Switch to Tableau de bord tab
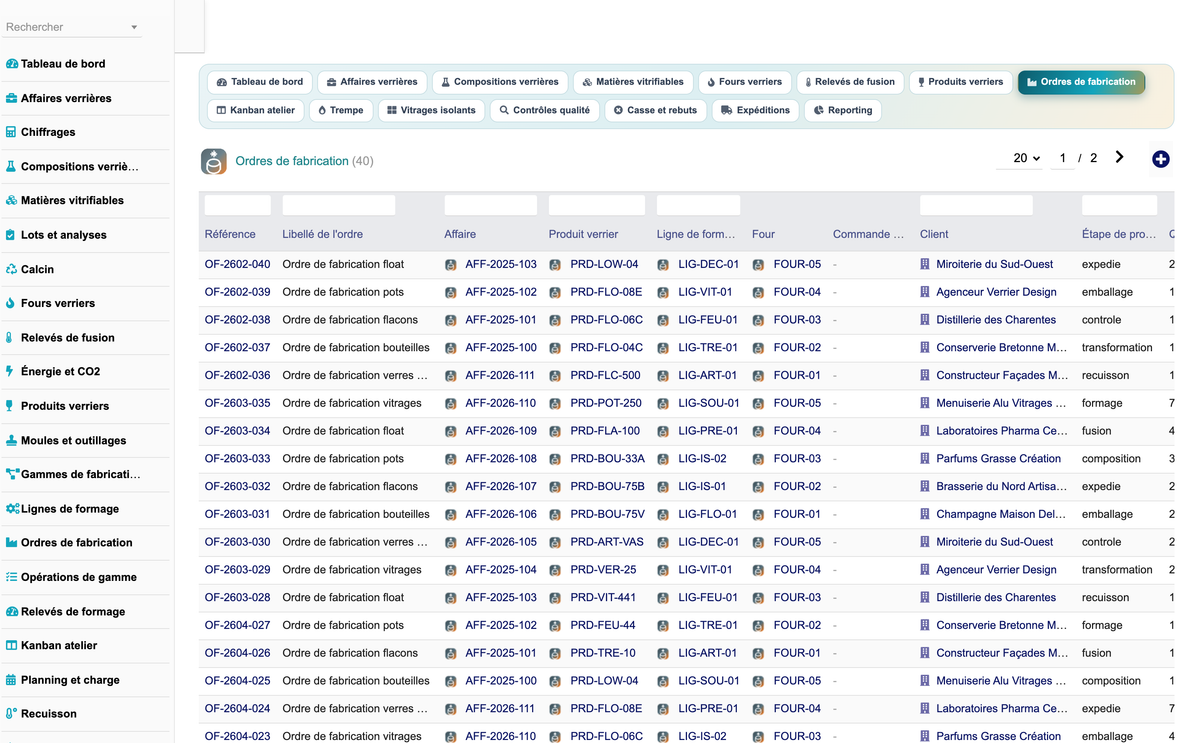 (x=260, y=82)
